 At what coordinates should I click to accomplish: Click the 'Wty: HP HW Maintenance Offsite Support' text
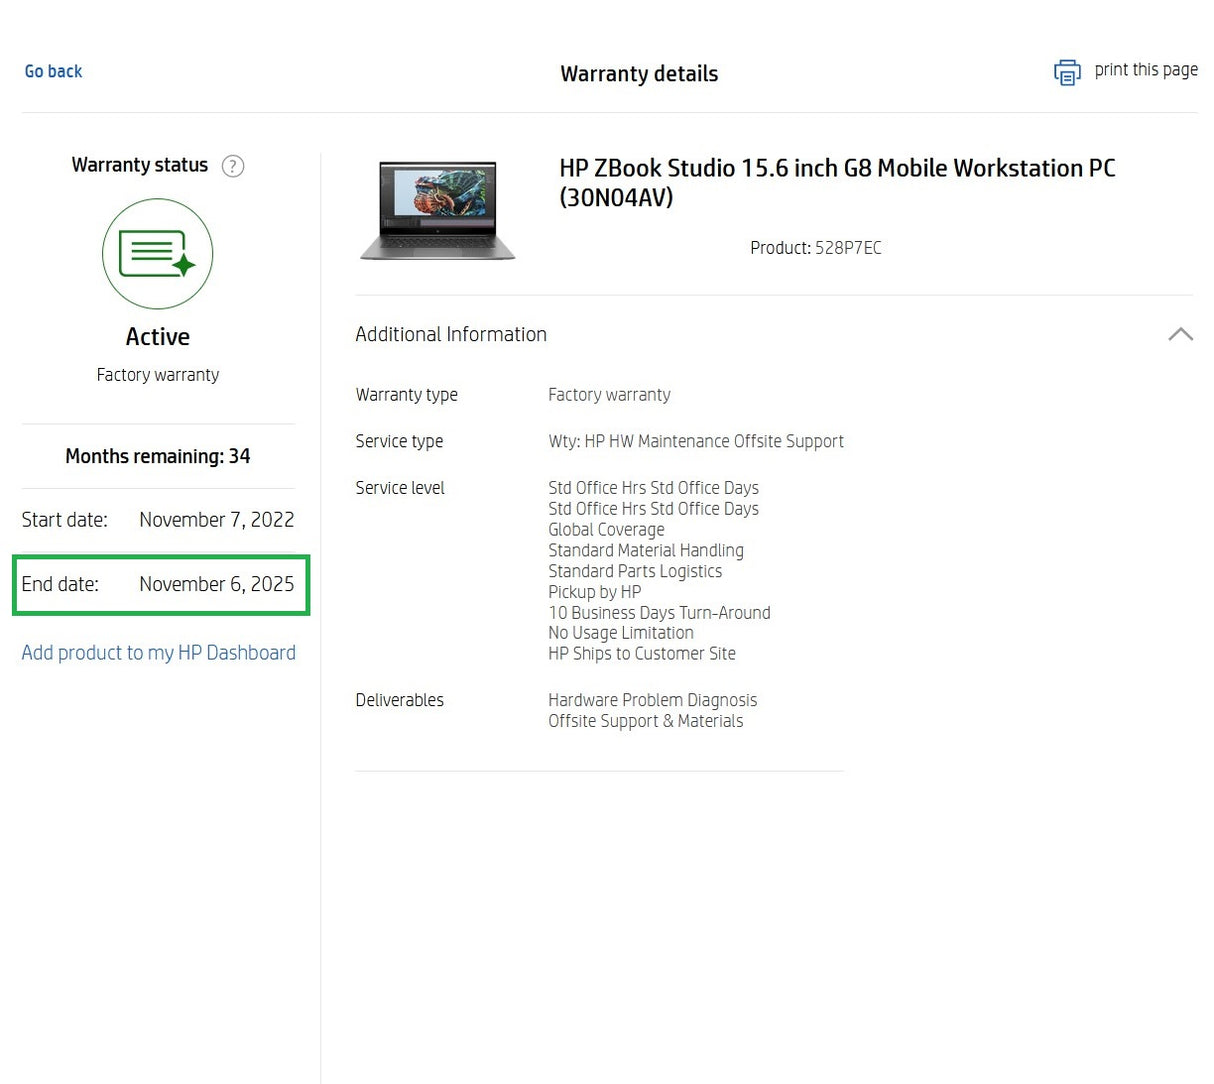695,441
